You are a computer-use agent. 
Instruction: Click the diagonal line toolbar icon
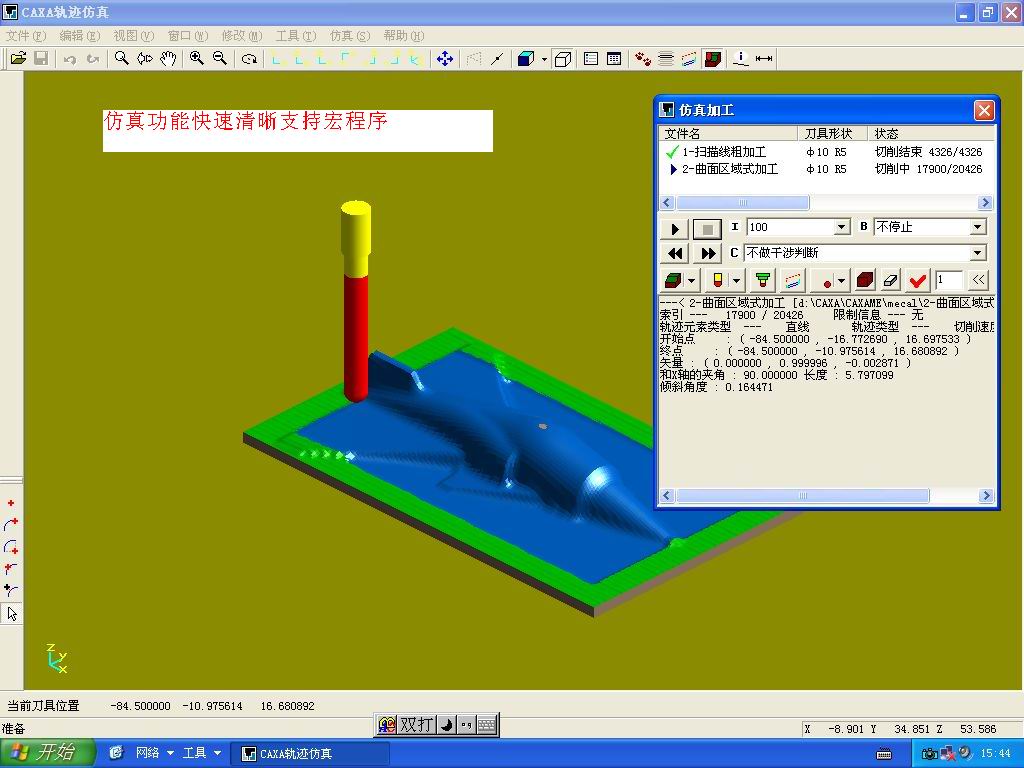[x=497, y=59]
